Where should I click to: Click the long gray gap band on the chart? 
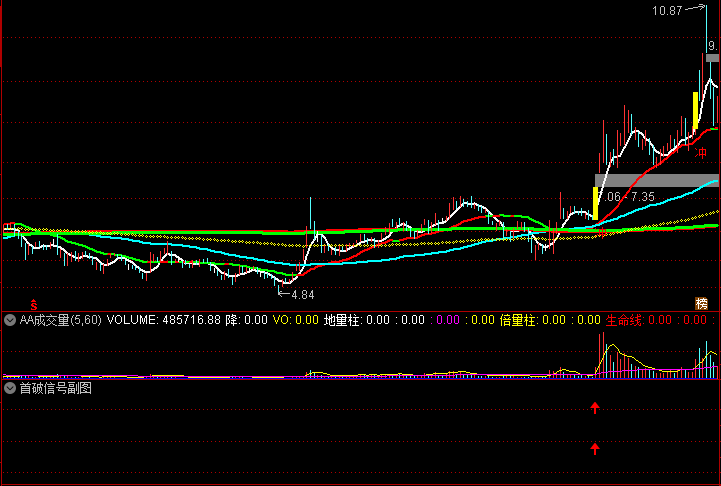(657, 180)
